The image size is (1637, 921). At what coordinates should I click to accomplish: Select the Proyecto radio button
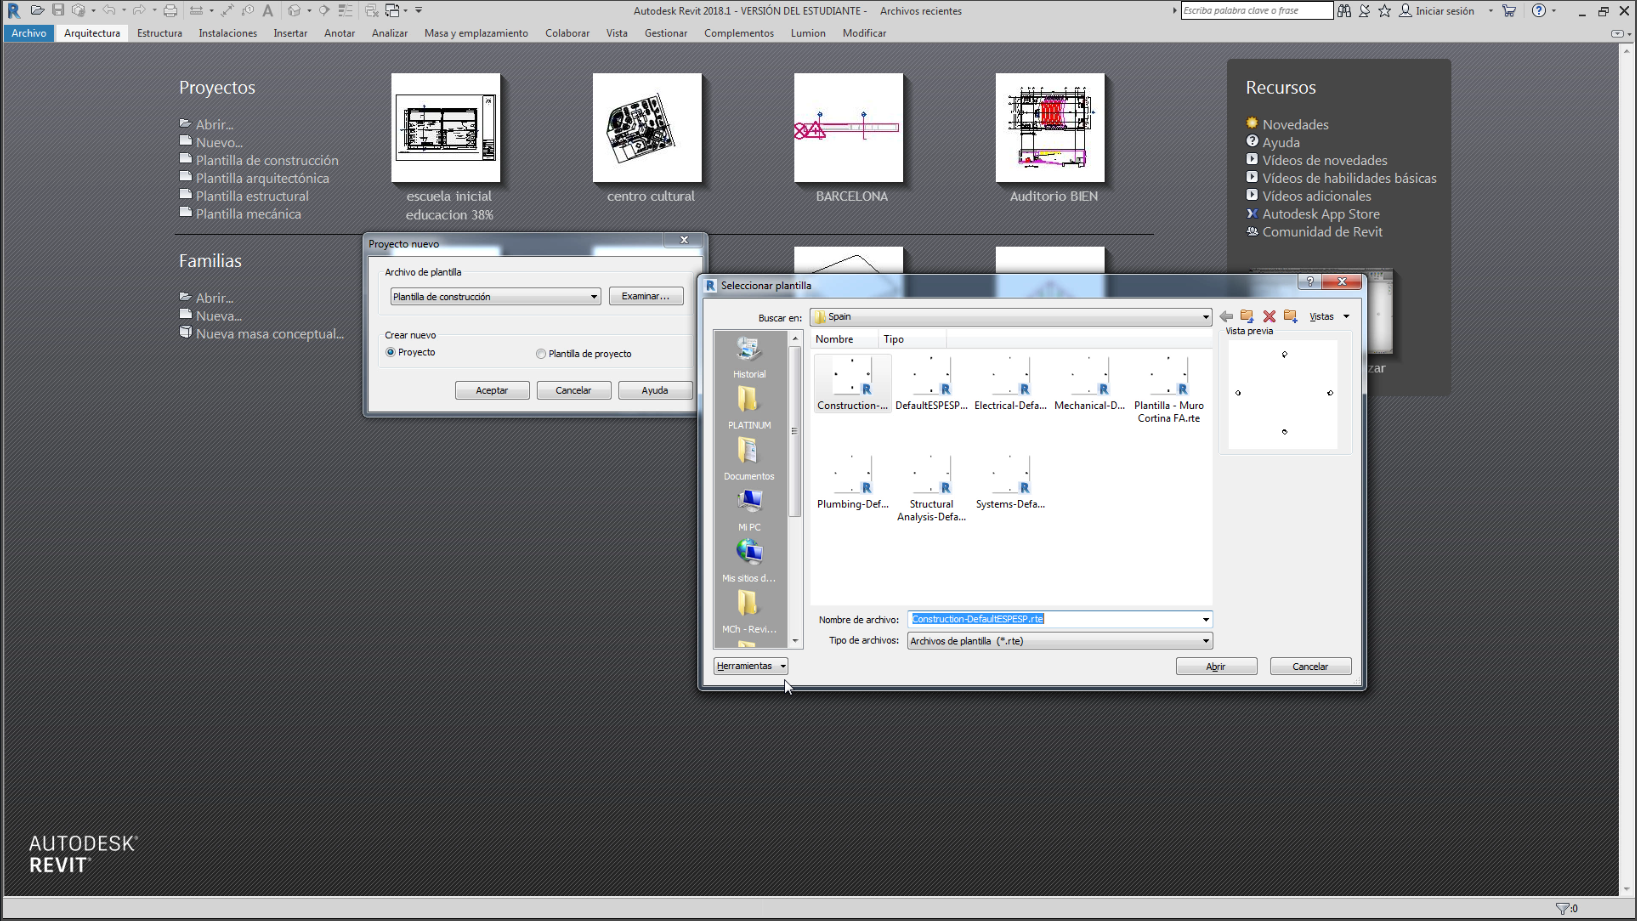391,352
